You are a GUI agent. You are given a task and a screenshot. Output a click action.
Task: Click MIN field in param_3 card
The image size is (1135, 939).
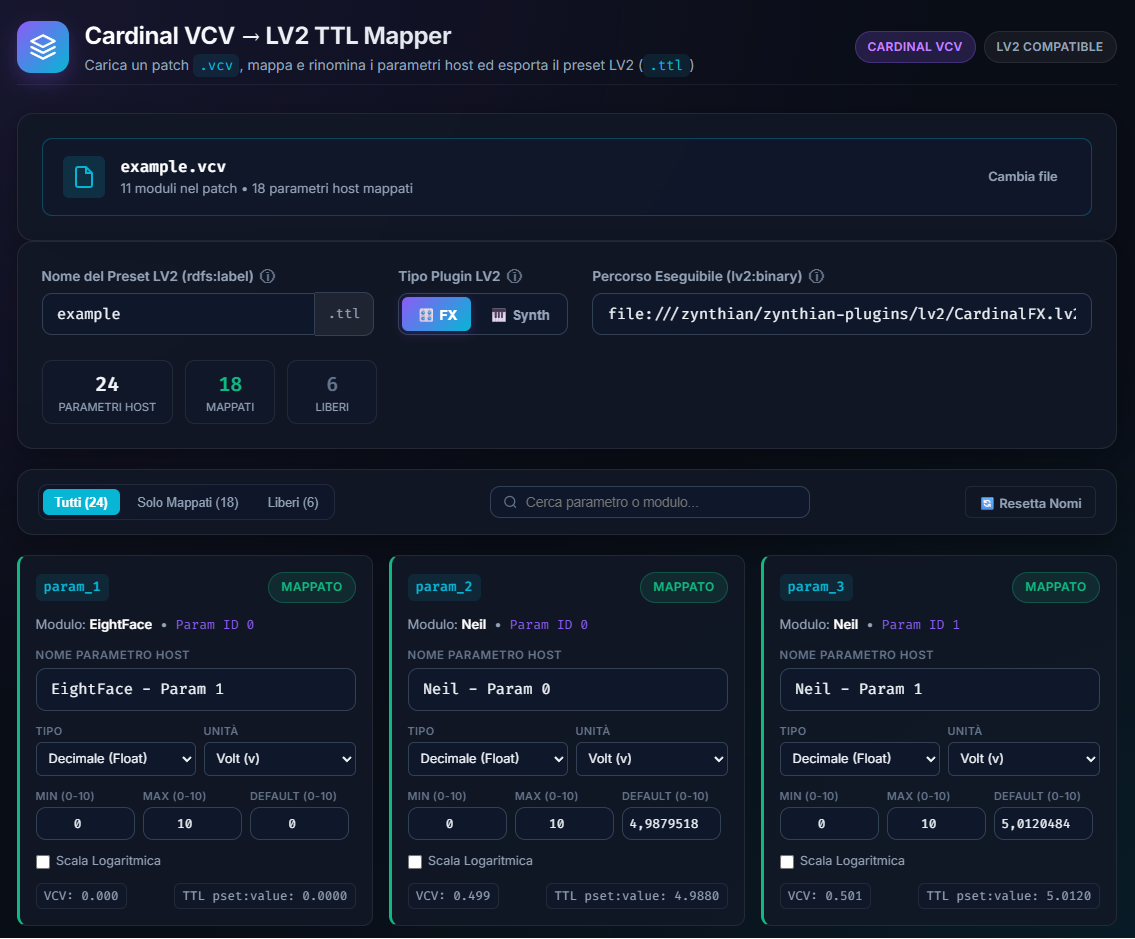[830, 824]
